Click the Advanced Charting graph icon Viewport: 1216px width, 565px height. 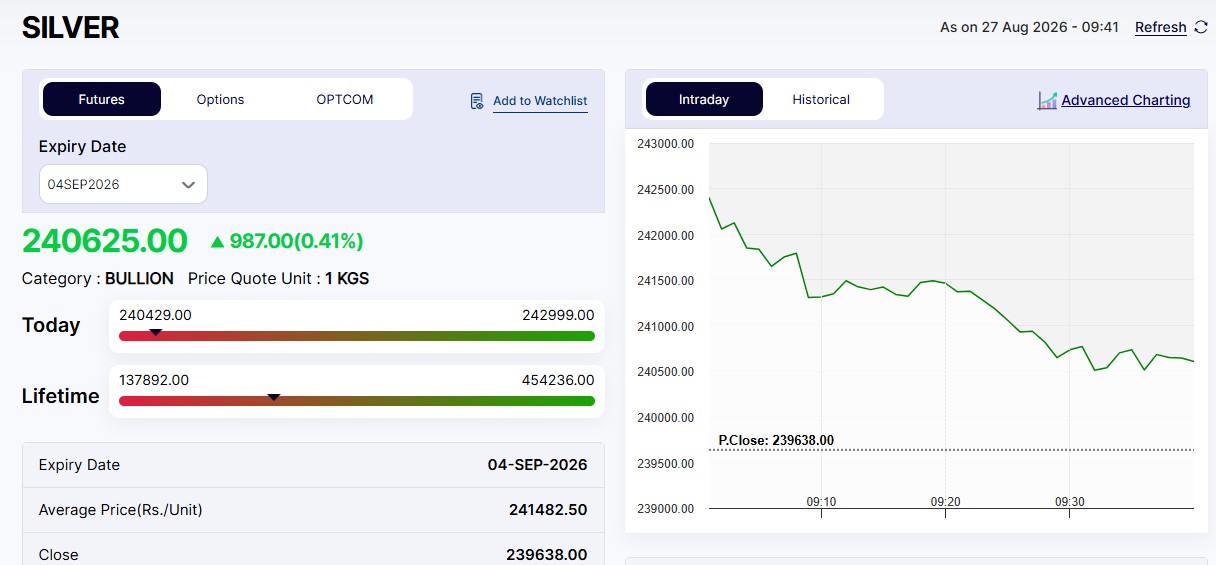click(1047, 100)
